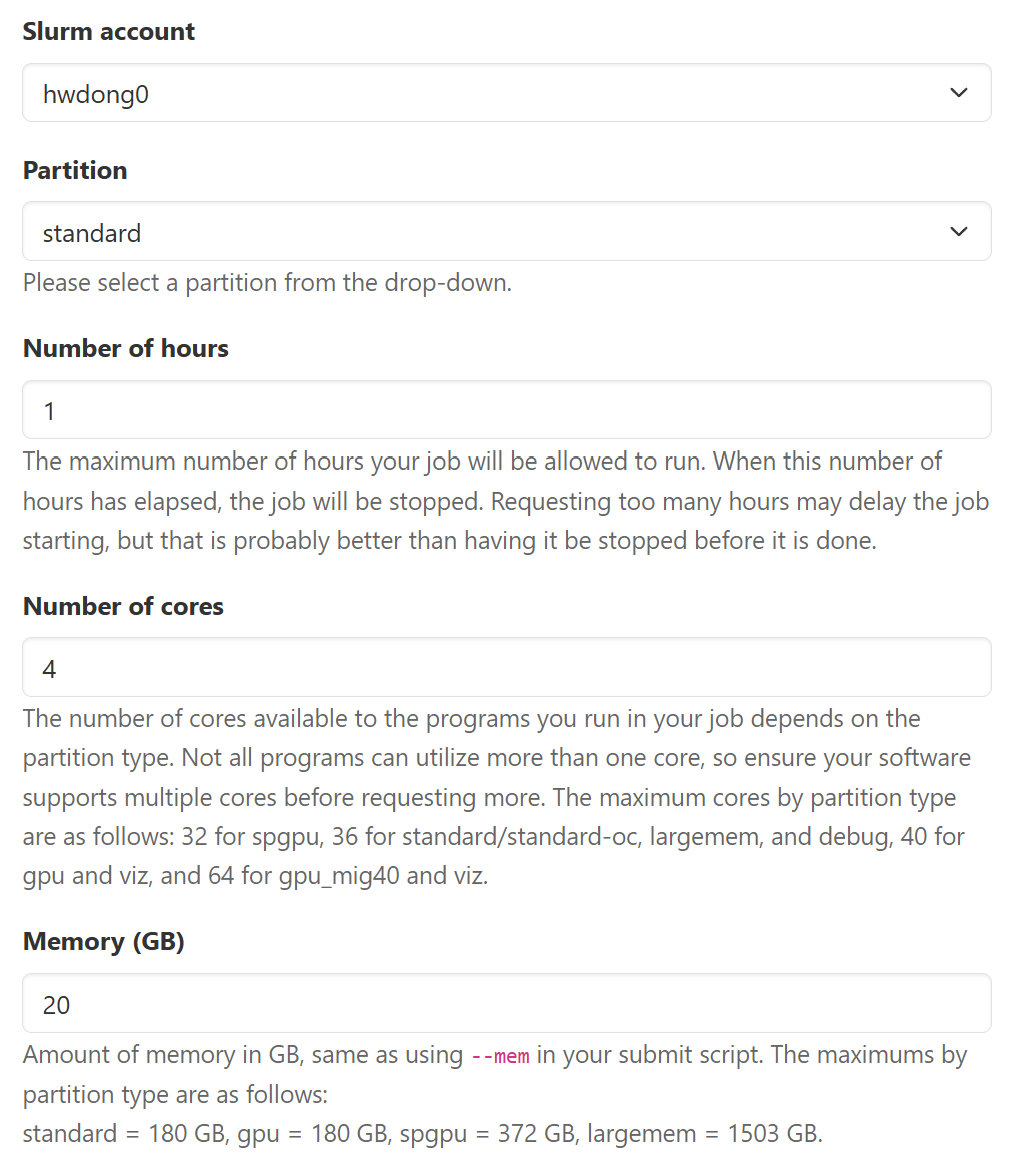Open the Partition select box showing standard

(x=480, y=232)
